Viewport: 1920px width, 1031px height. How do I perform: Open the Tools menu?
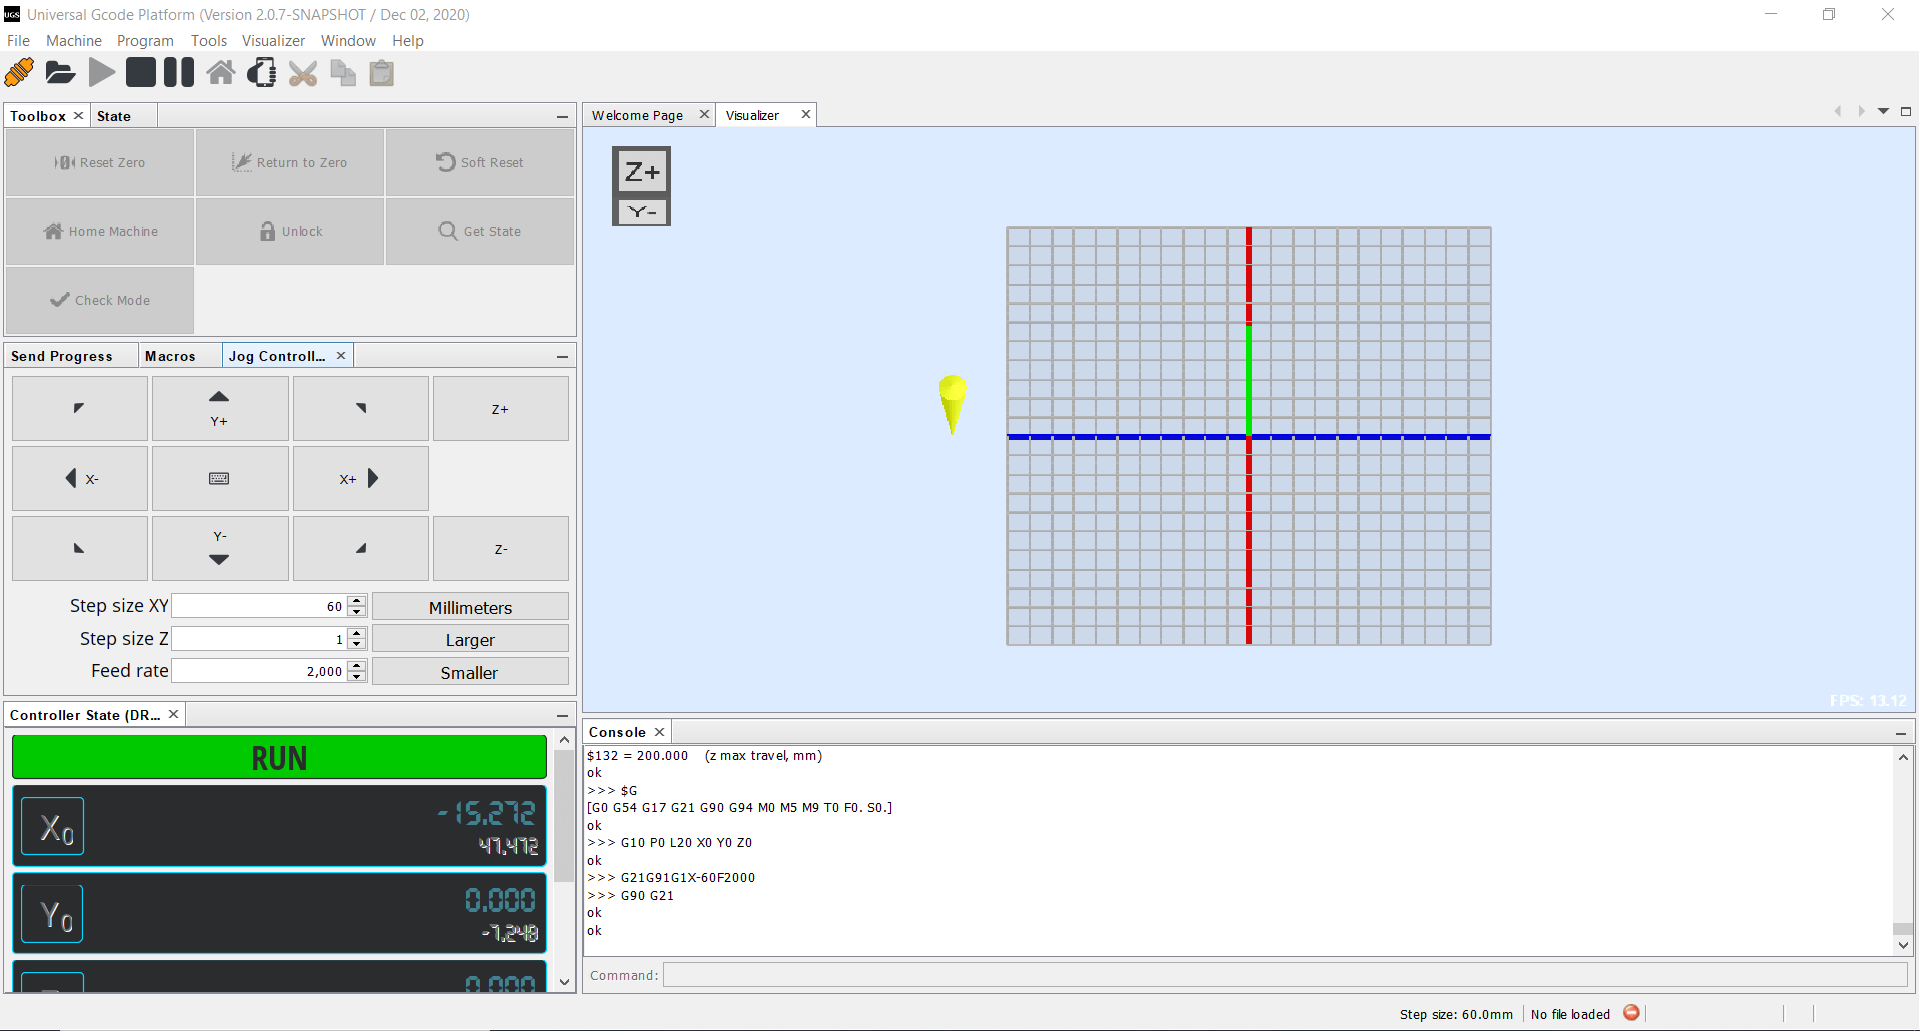point(209,41)
